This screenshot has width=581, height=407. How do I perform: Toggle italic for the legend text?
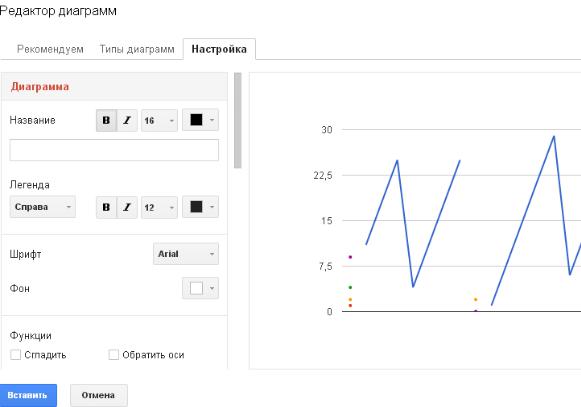127,207
